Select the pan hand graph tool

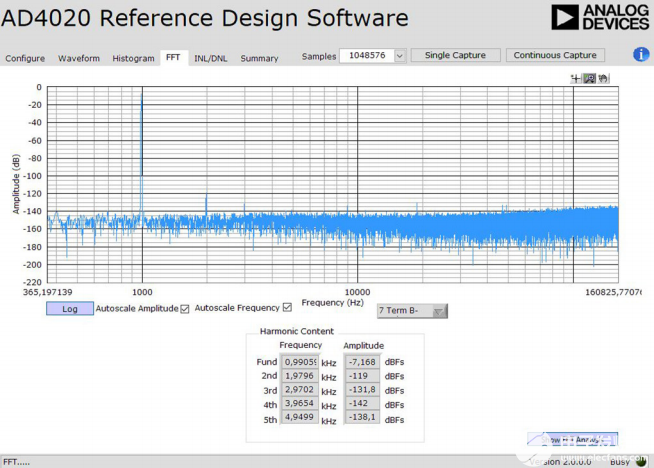point(603,78)
